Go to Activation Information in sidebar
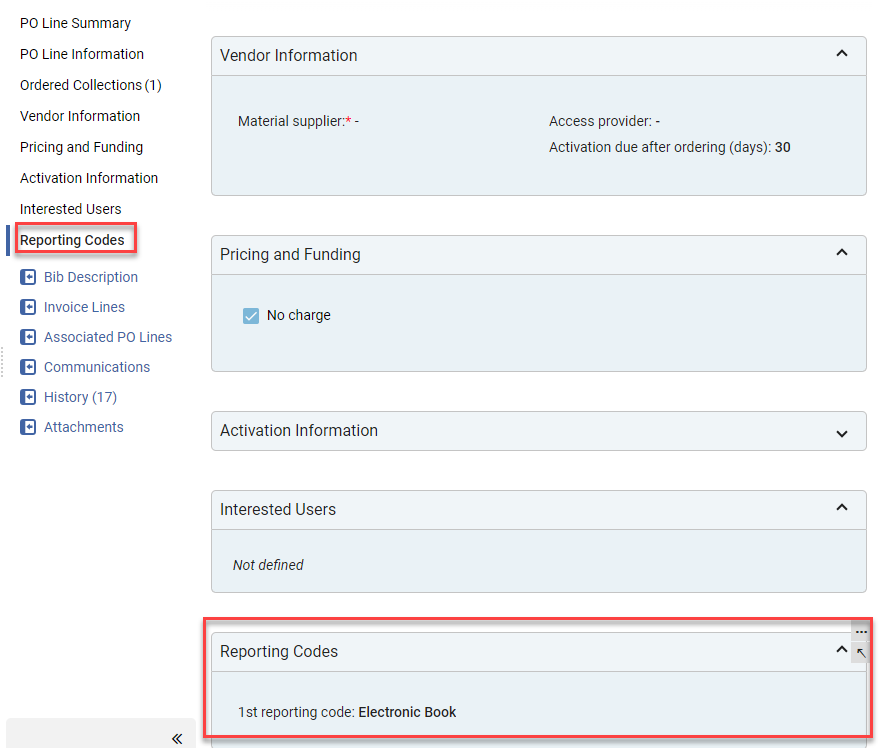880x748 pixels. point(89,178)
